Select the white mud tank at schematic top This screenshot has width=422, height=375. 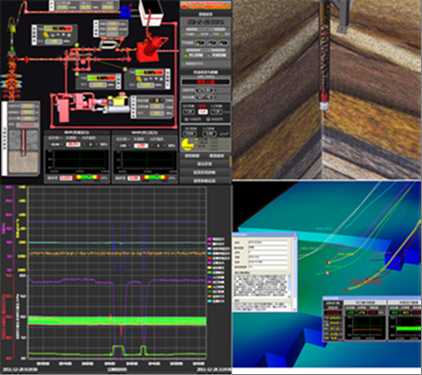(x=151, y=13)
